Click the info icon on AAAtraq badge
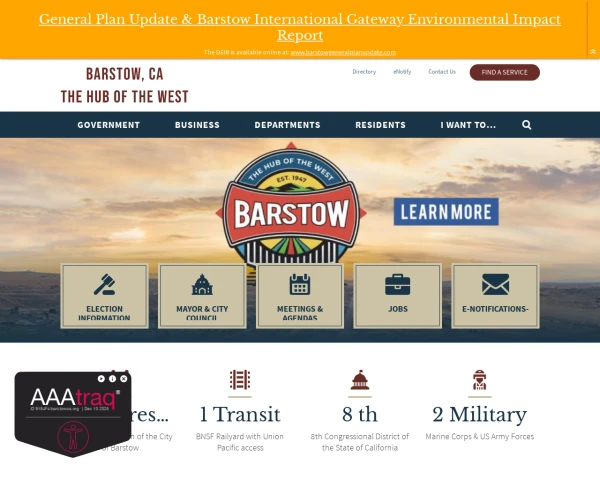 (112, 379)
